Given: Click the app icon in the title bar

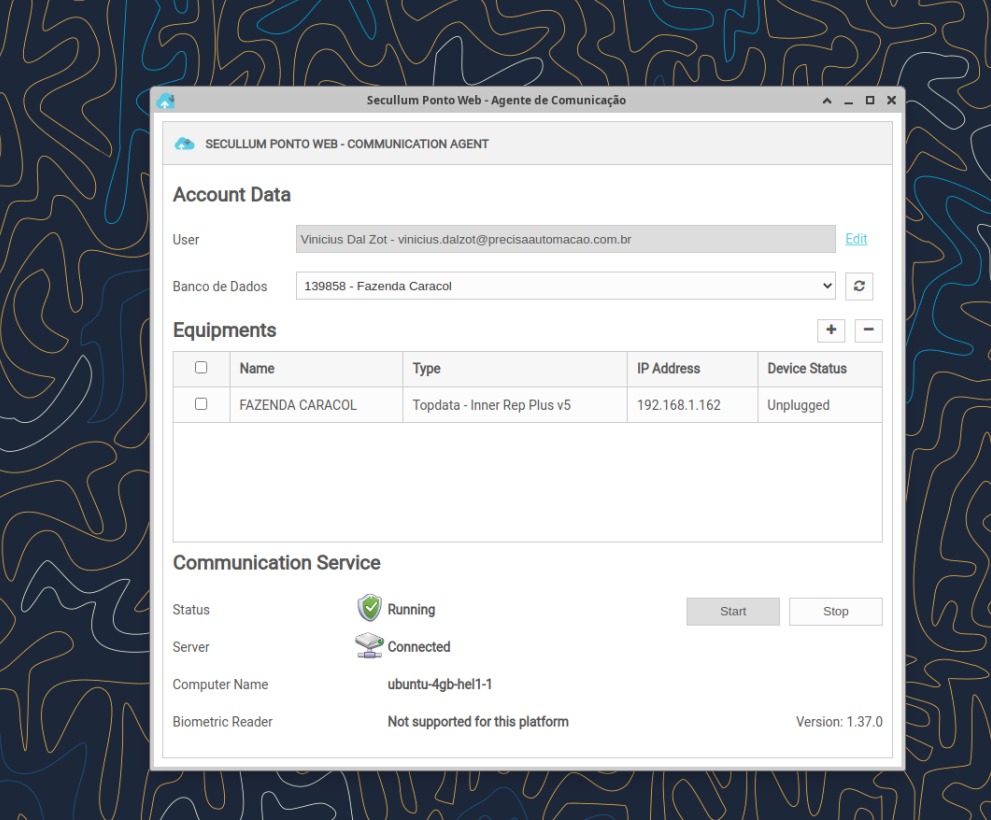Looking at the screenshot, I should click(166, 100).
